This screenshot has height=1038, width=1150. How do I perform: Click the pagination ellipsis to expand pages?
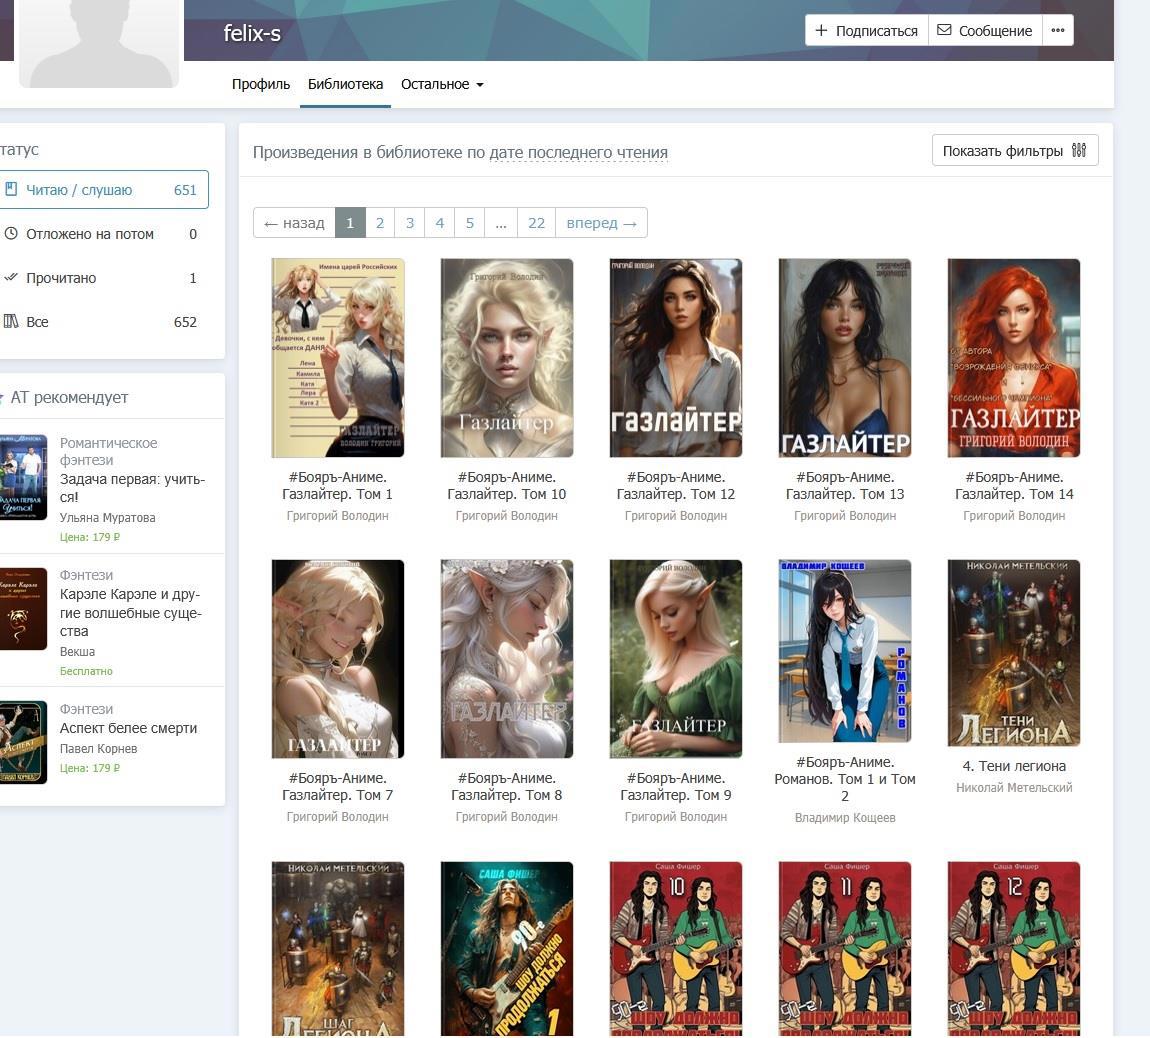(x=500, y=223)
